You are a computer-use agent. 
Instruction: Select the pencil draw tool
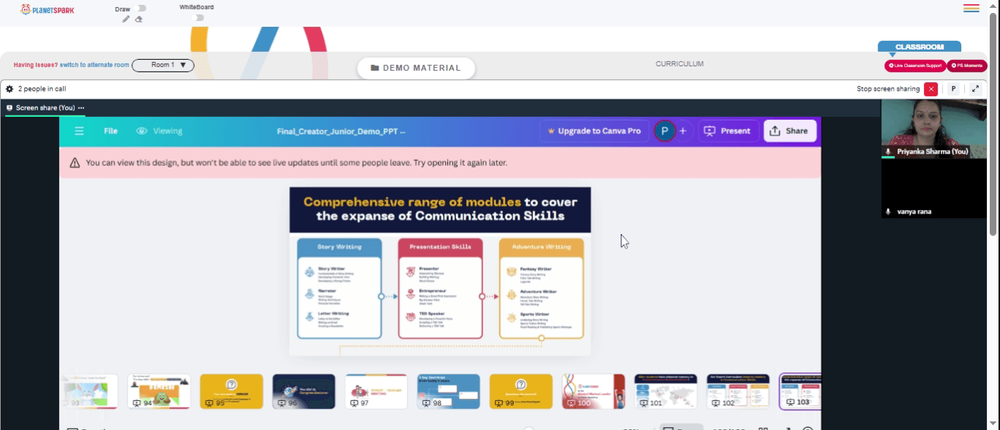pos(126,19)
